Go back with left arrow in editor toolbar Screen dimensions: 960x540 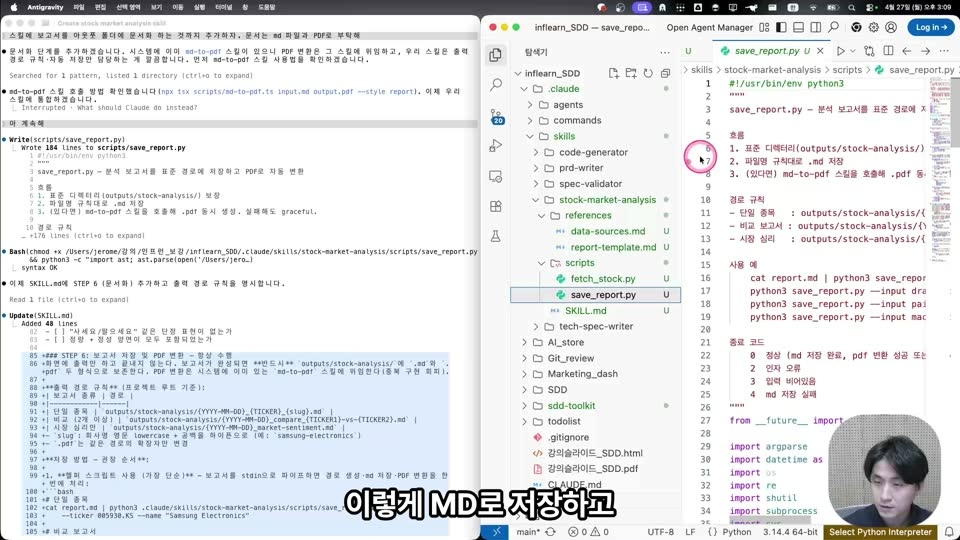[907, 51]
